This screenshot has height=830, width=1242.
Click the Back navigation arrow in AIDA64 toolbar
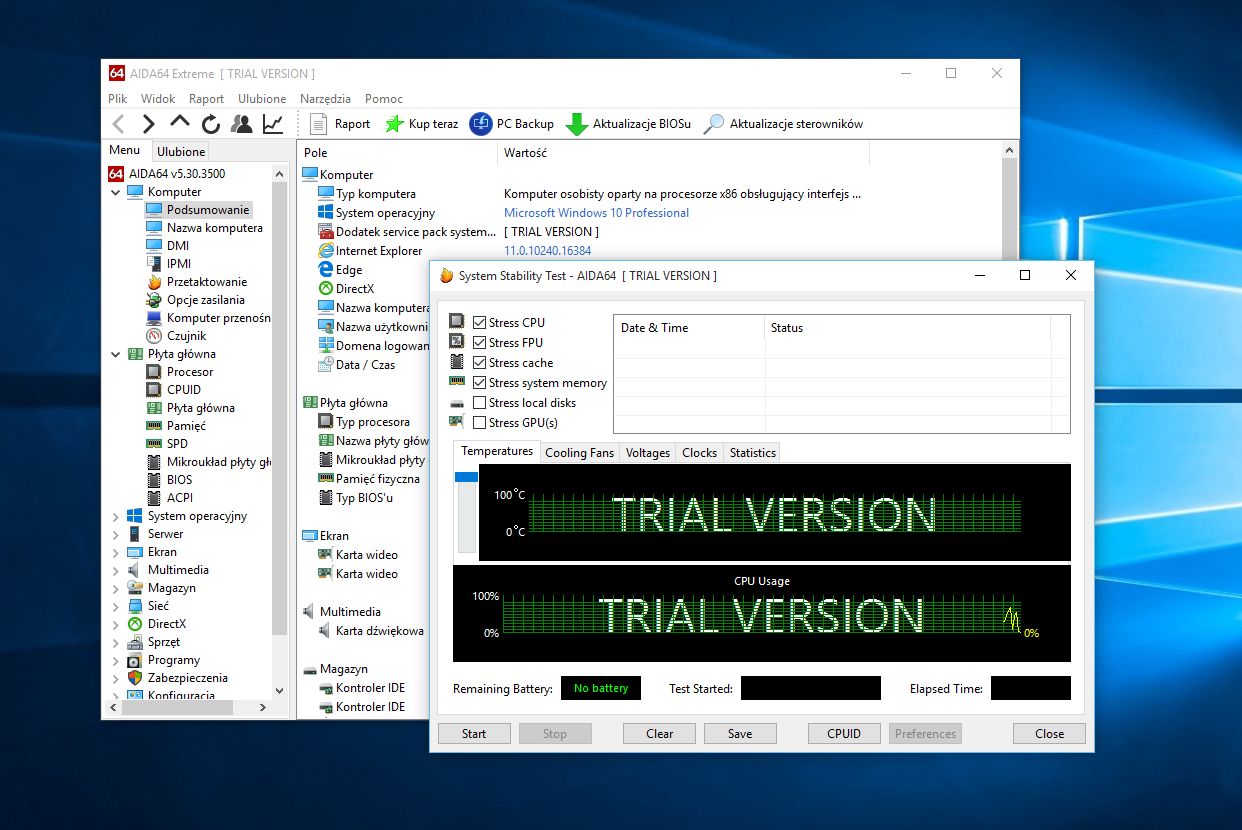click(x=119, y=124)
